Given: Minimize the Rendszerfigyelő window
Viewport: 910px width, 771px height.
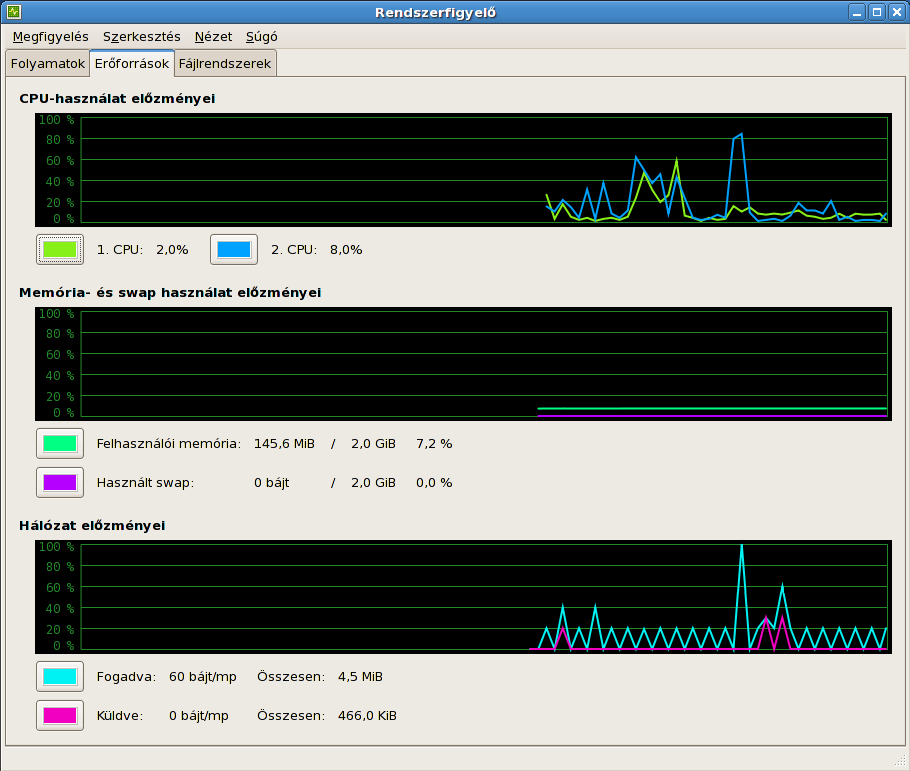Looking at the screenshot, I should click(x=858, y=13).
